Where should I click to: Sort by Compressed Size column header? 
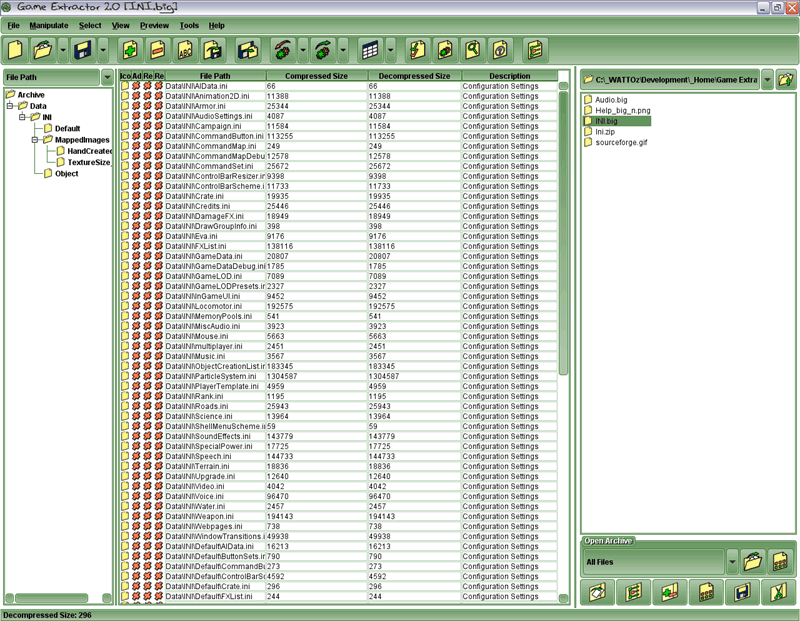(316, 76)
